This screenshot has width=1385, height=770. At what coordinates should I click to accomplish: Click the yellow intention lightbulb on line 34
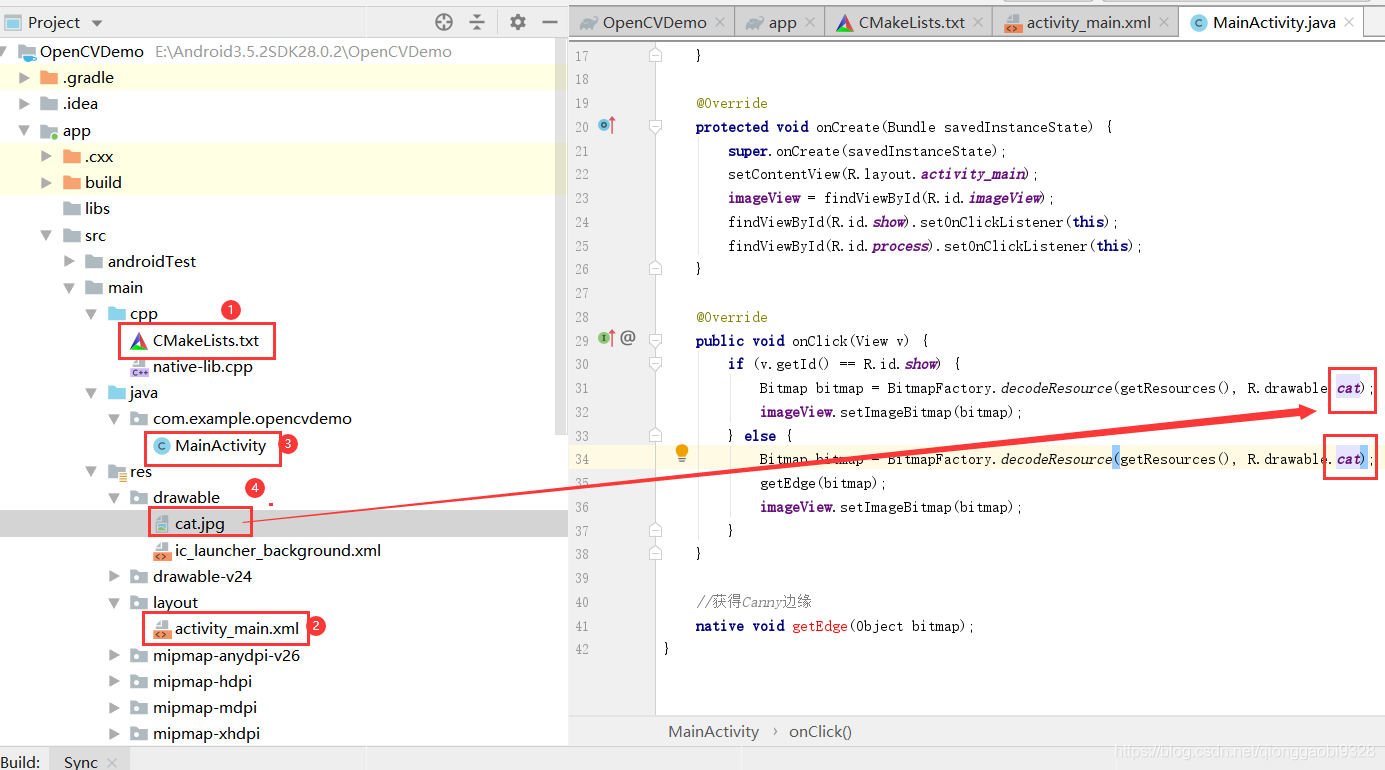[x=682, y=453]
